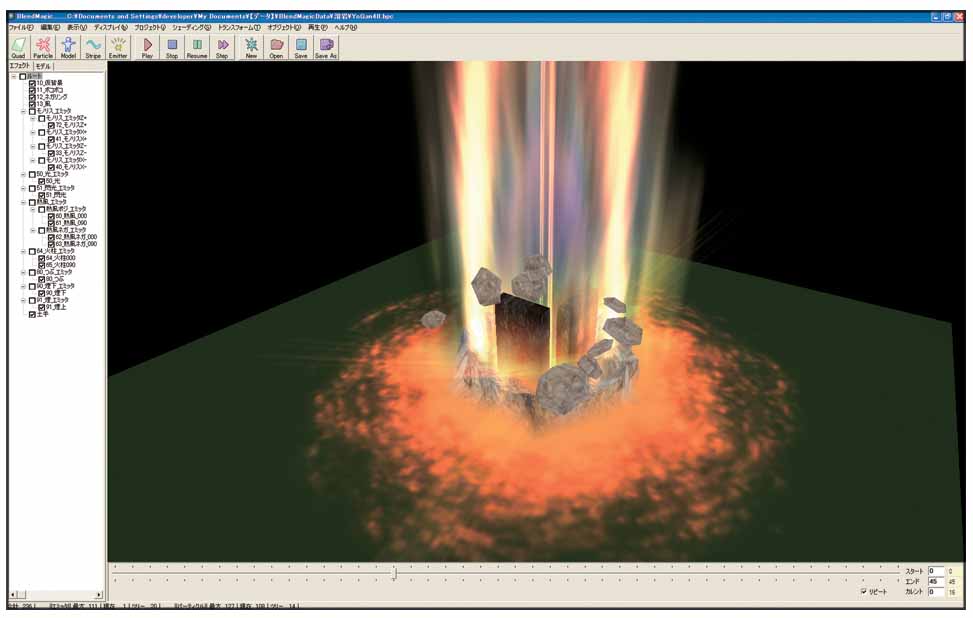The width and height of the screenshot is (973, 618).
Task: Open the シェーディング menu
Action: [x=192, y=27]
